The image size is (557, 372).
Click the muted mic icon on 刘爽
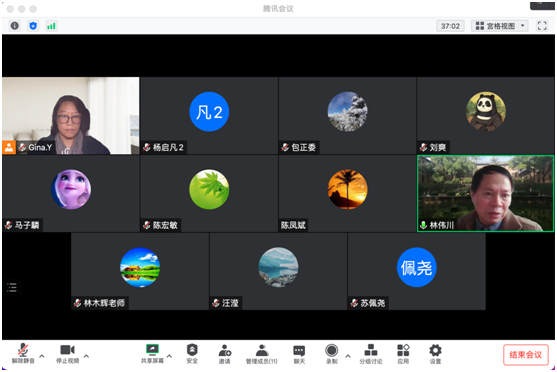pos(423,147)
